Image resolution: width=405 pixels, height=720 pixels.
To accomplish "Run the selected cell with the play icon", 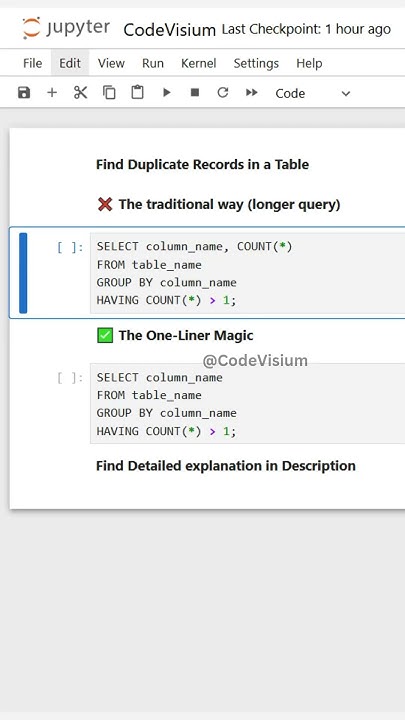I will coord(167,93).
